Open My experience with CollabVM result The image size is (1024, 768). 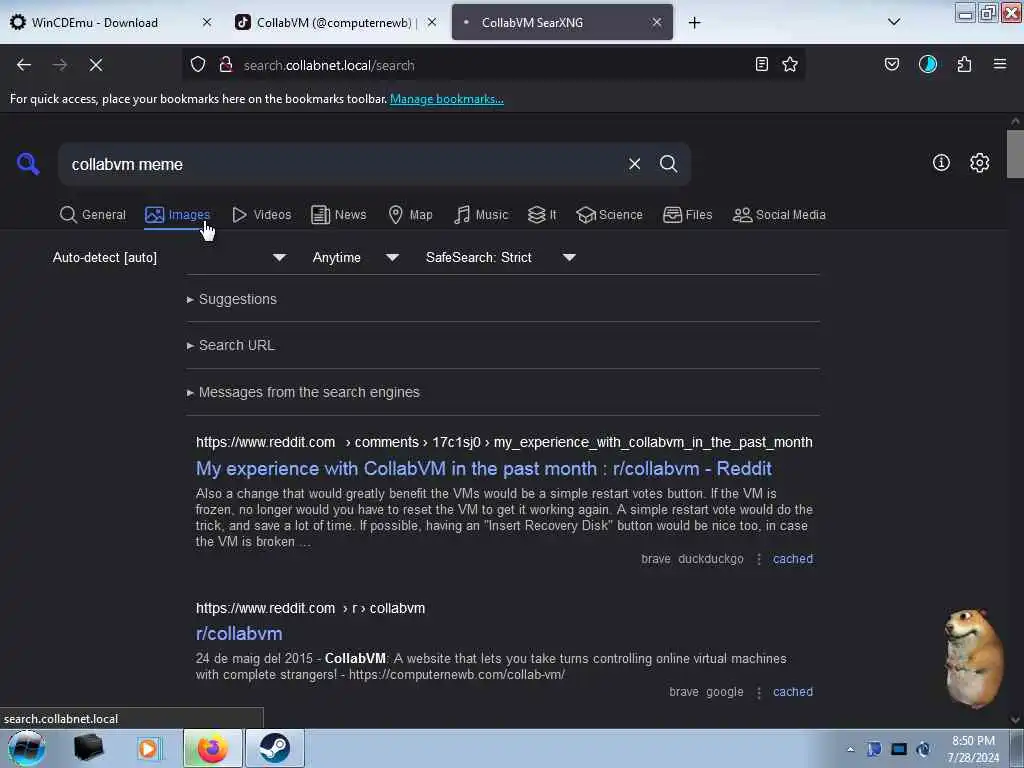click(484, 469)
